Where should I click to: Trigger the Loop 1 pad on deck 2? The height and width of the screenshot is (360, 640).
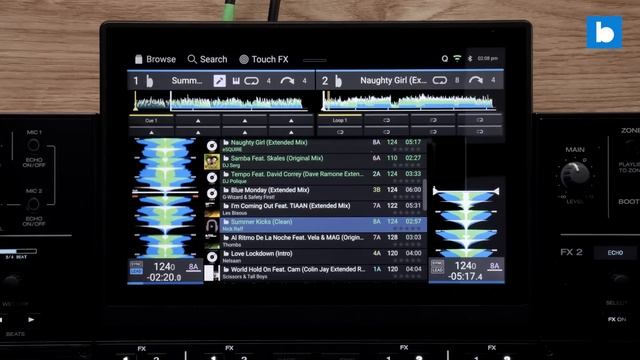click(340, 120)
